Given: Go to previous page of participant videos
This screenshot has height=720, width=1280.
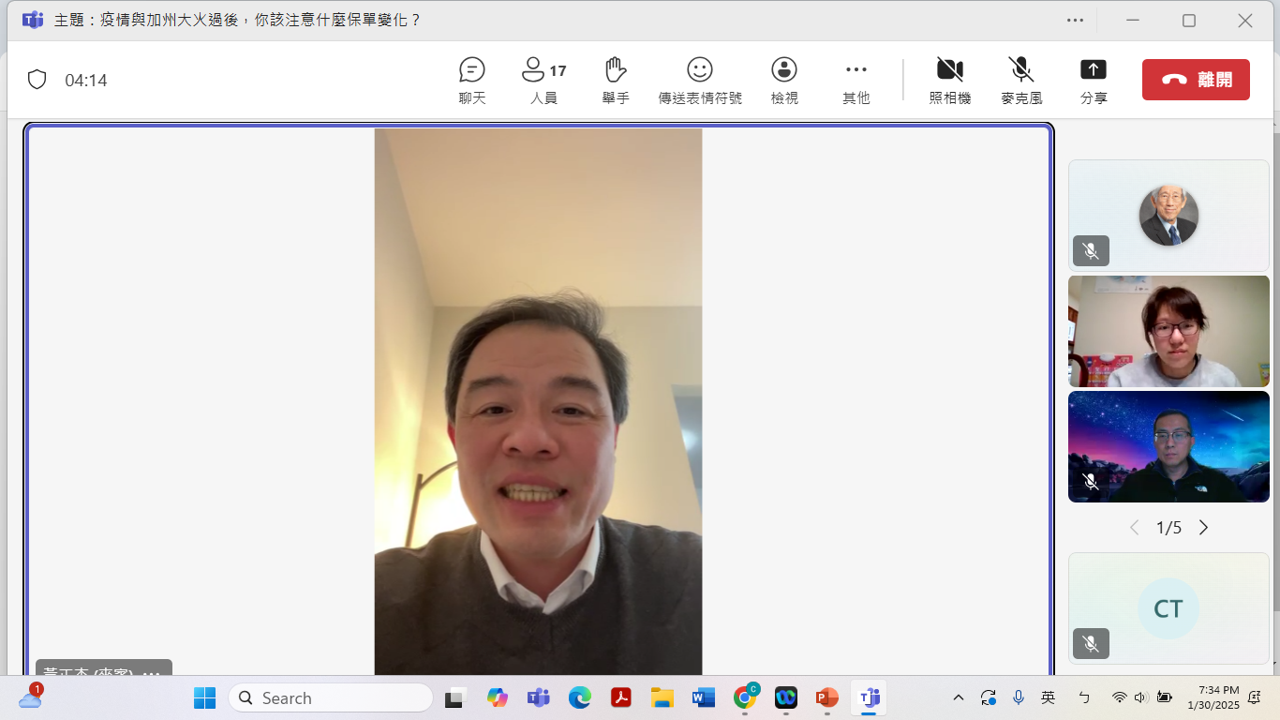Looking at the screenshot, I should [x=1134, y=528].
